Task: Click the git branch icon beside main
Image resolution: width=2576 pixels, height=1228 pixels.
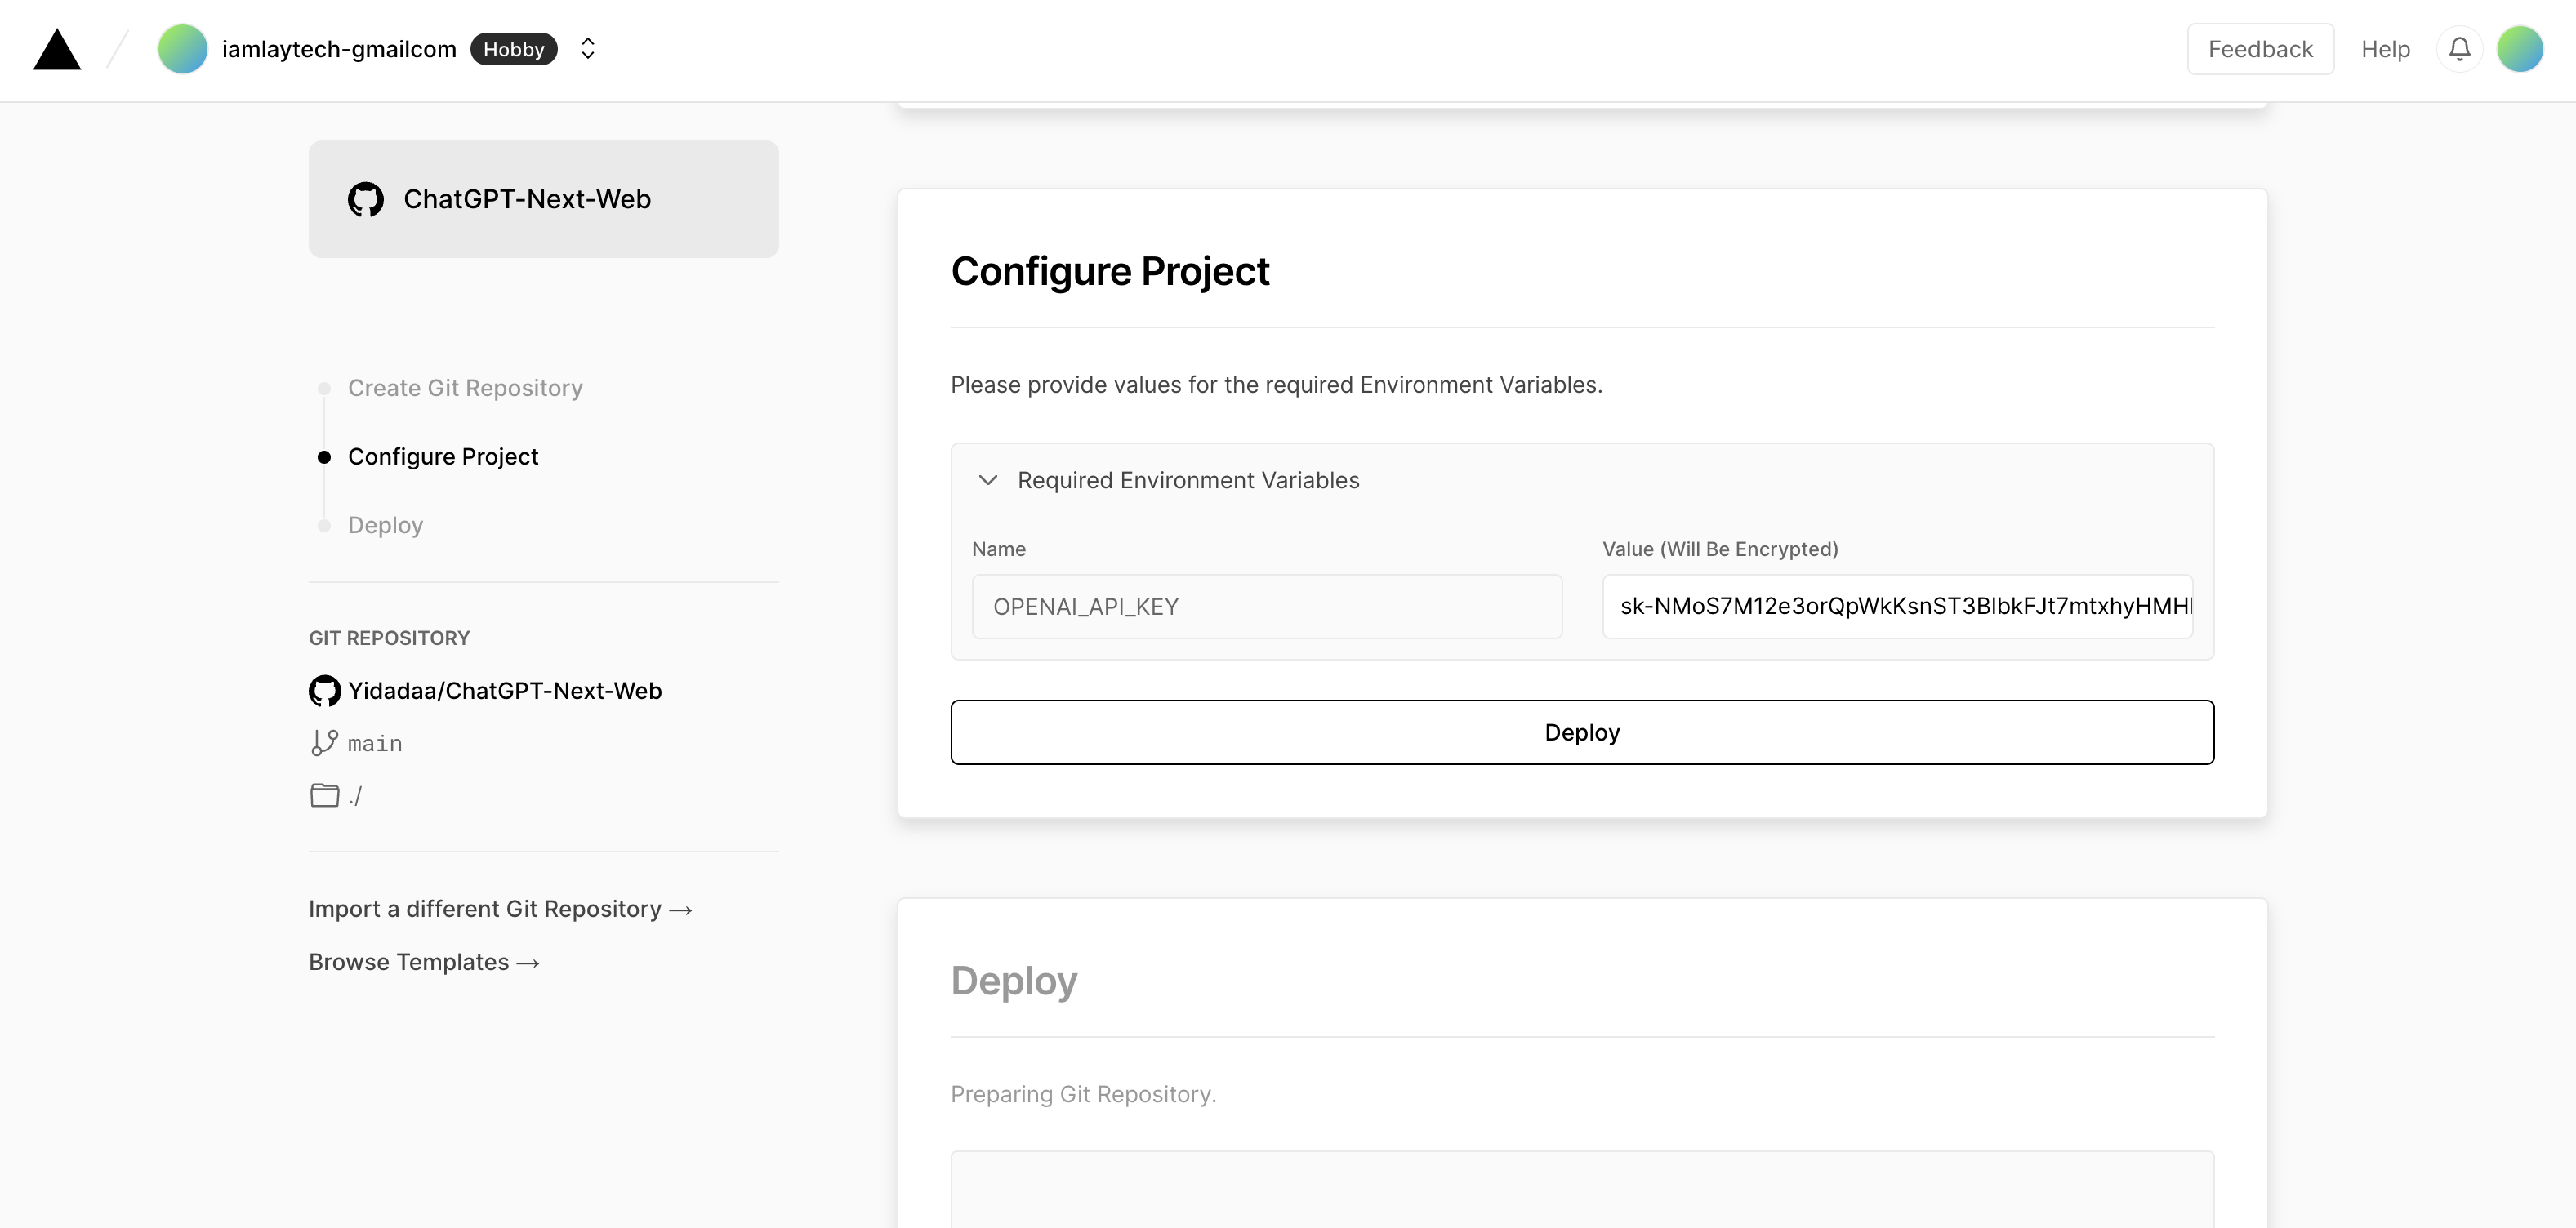Action: pyautogui.click(x=324, y=743)
